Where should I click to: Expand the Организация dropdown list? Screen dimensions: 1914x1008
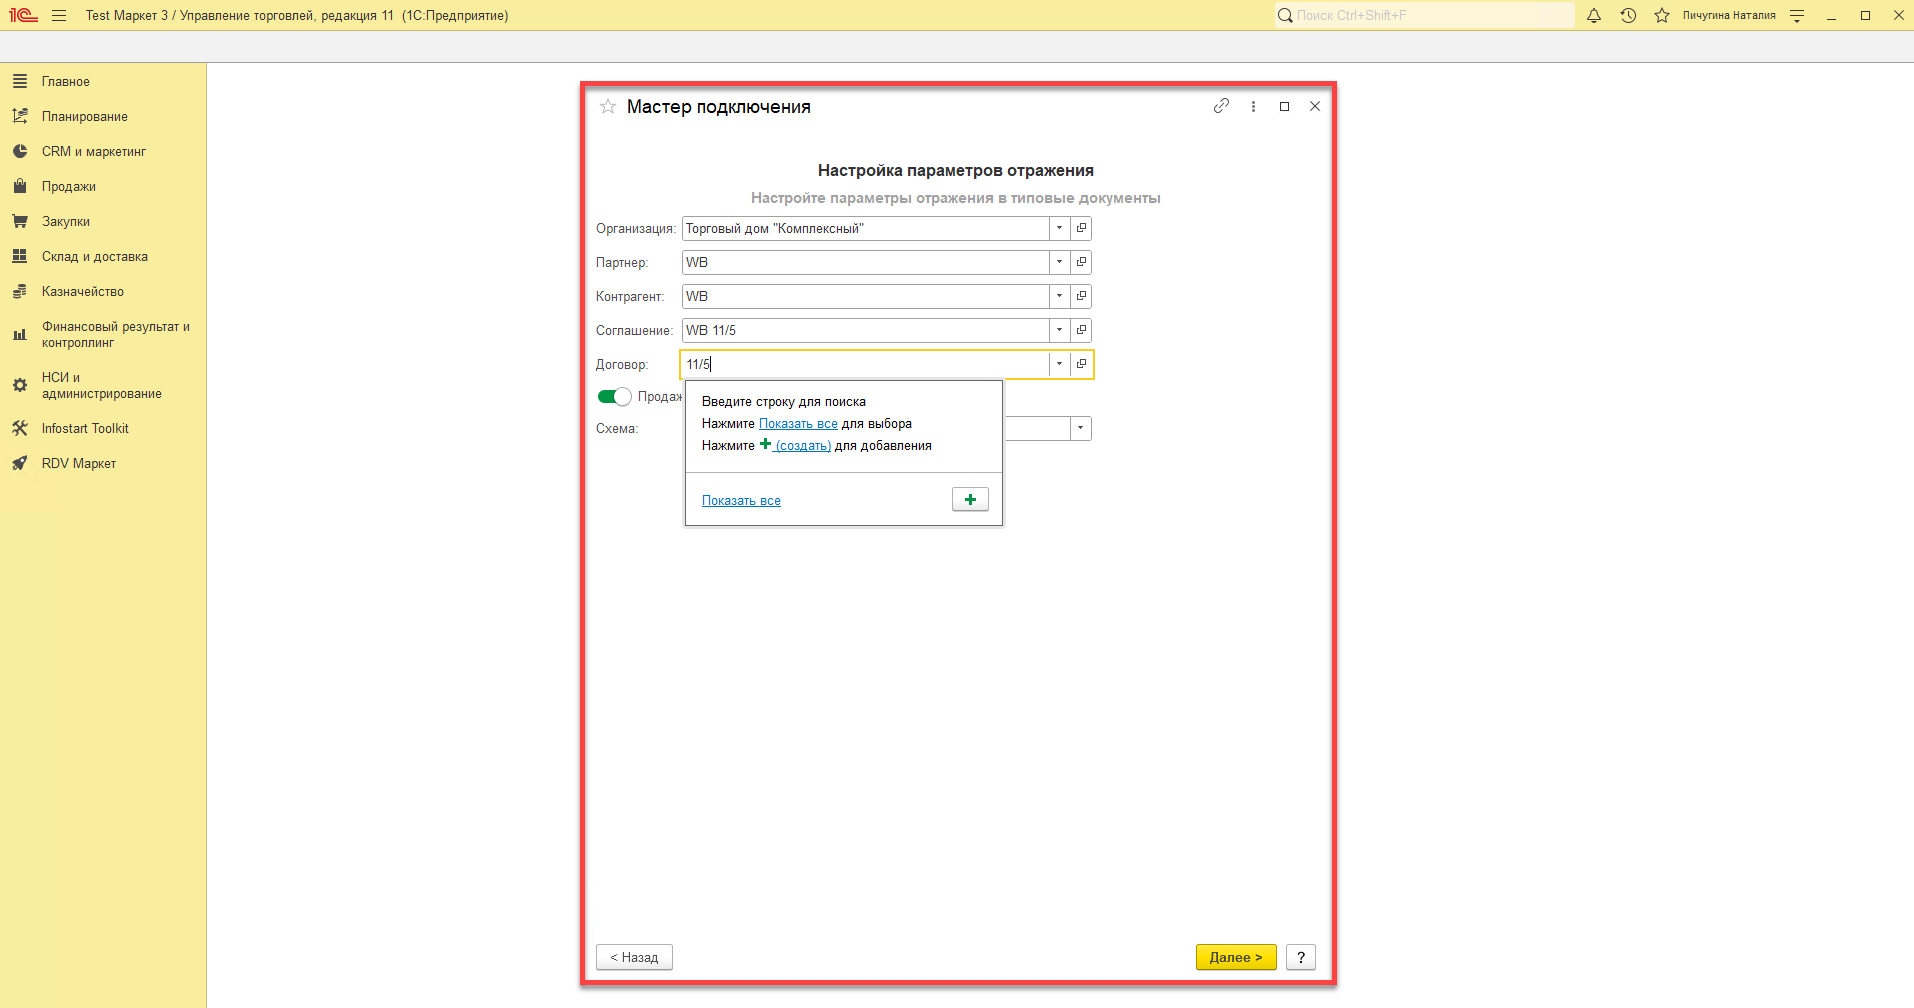1059,228
